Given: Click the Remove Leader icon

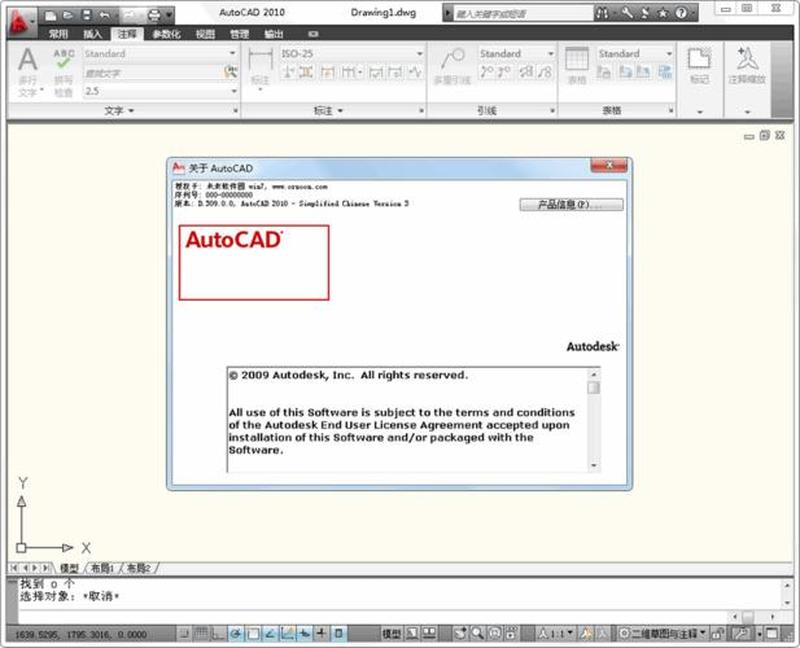Looking at the screenshot, I should coord(505,72).
